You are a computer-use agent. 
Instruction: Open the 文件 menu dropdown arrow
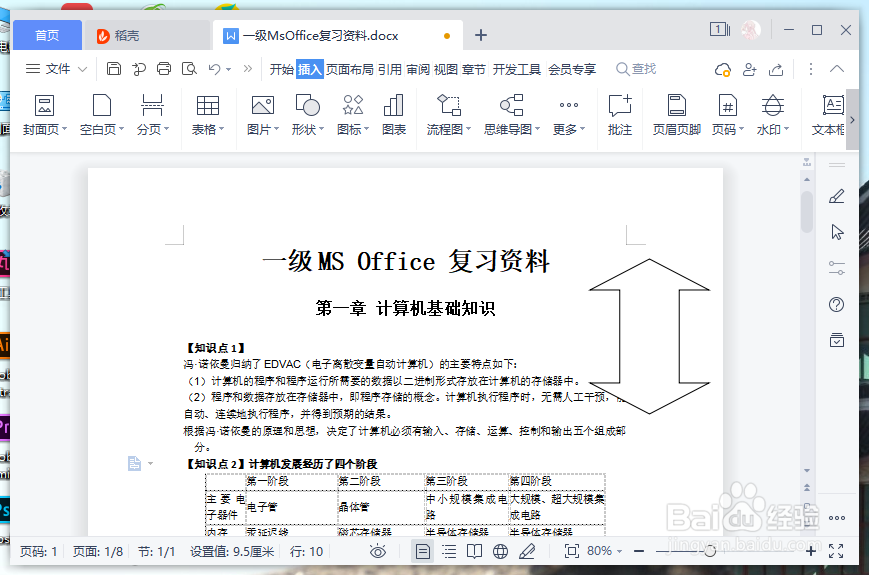click(83, 69)
